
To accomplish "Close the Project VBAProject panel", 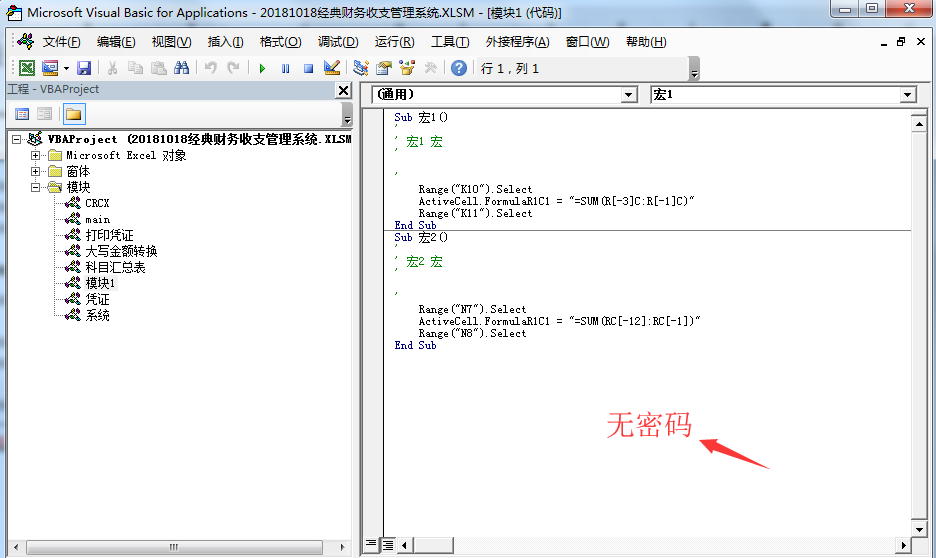I will (x=343, y=90).
